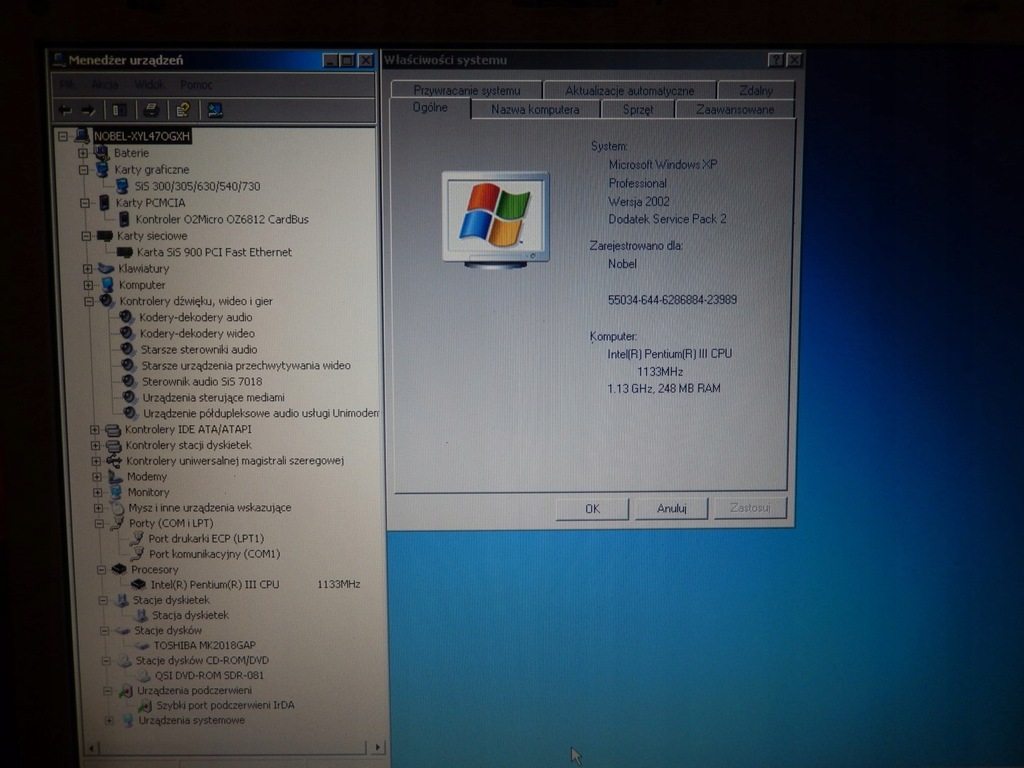The image size is (1024, 768).
Task: Select the Modemy category icon
Action: click(x=115, y=477)
